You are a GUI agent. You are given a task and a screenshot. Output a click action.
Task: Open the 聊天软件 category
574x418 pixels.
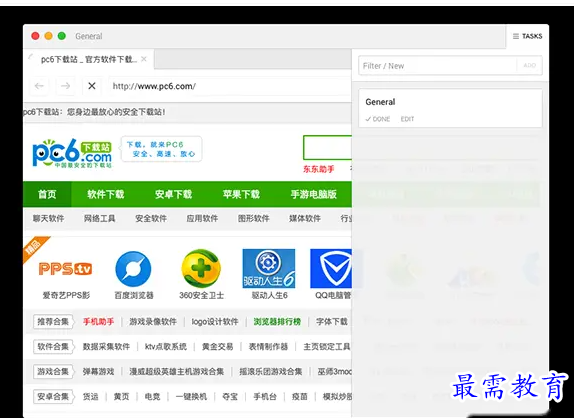pos(48,219)
